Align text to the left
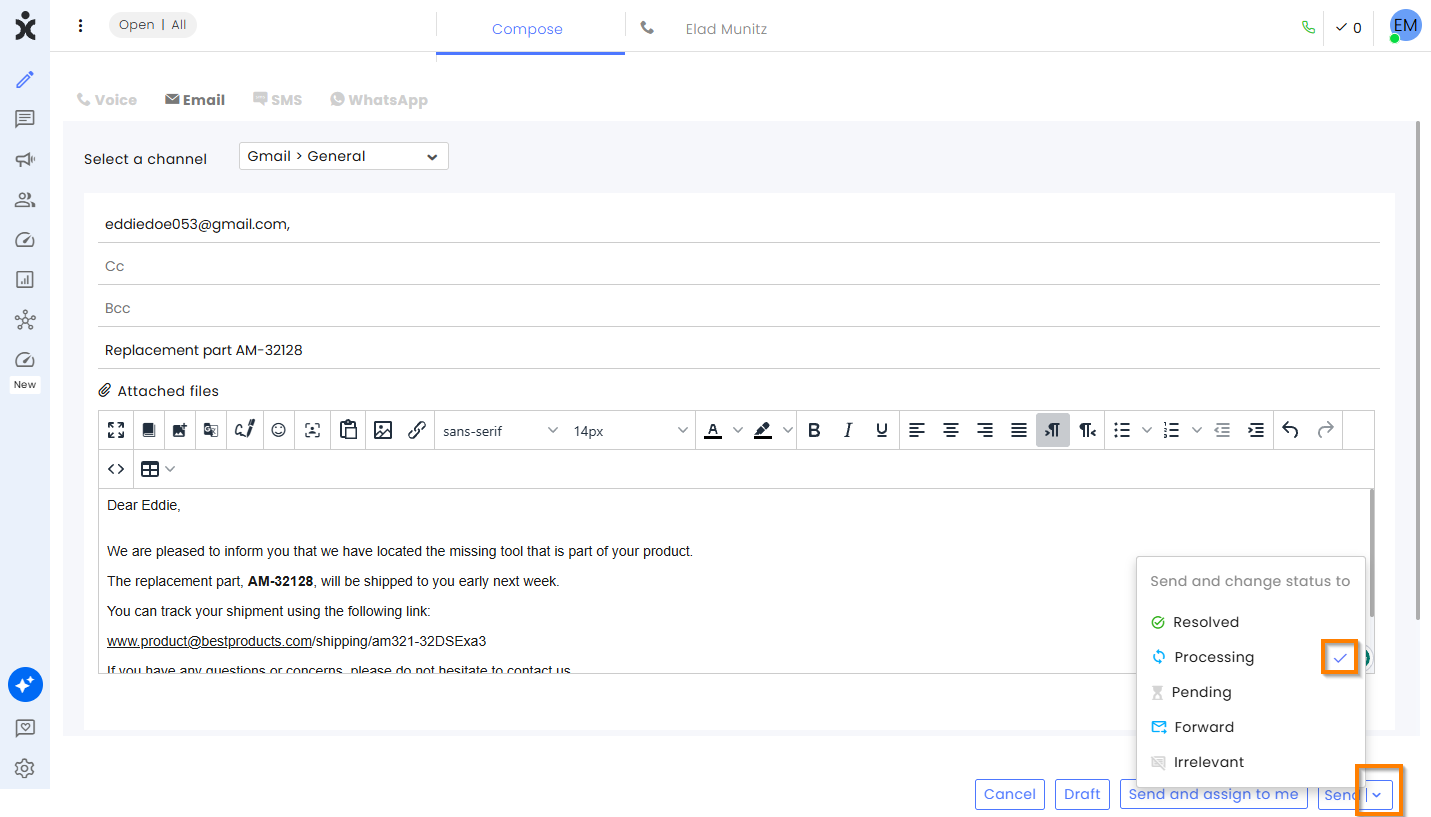 (x=917, y=430)
